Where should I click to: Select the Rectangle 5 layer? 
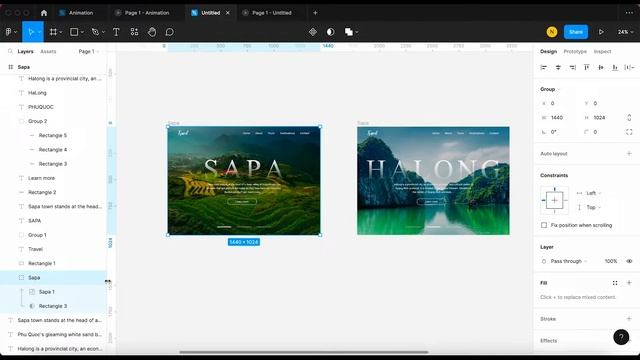pos(53,136)
